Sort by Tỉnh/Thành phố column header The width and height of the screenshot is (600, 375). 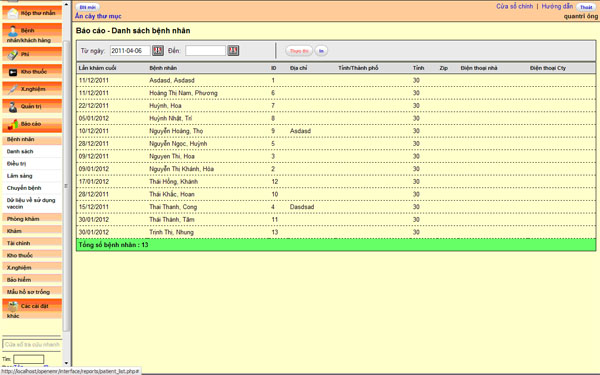tap(358, 68)
